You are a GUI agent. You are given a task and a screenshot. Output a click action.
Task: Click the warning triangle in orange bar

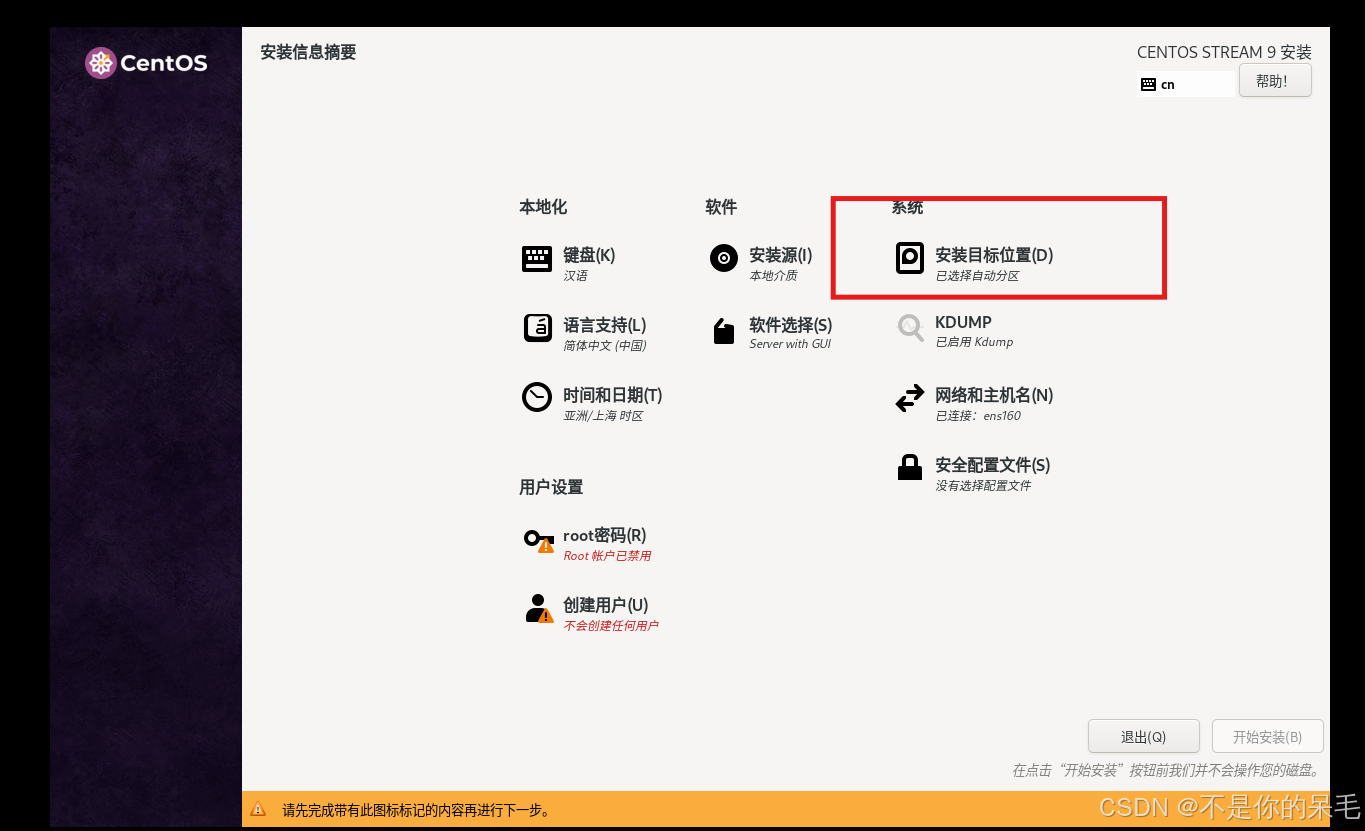[x=258, y=809]
